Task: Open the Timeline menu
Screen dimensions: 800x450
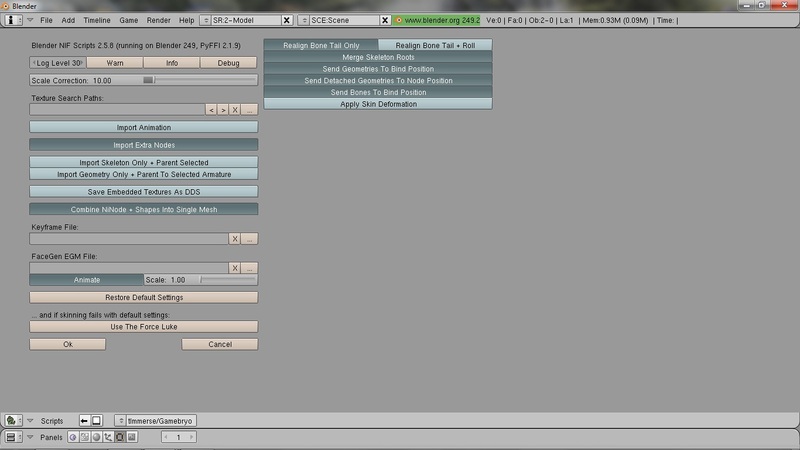Action: tap(97, 20)
